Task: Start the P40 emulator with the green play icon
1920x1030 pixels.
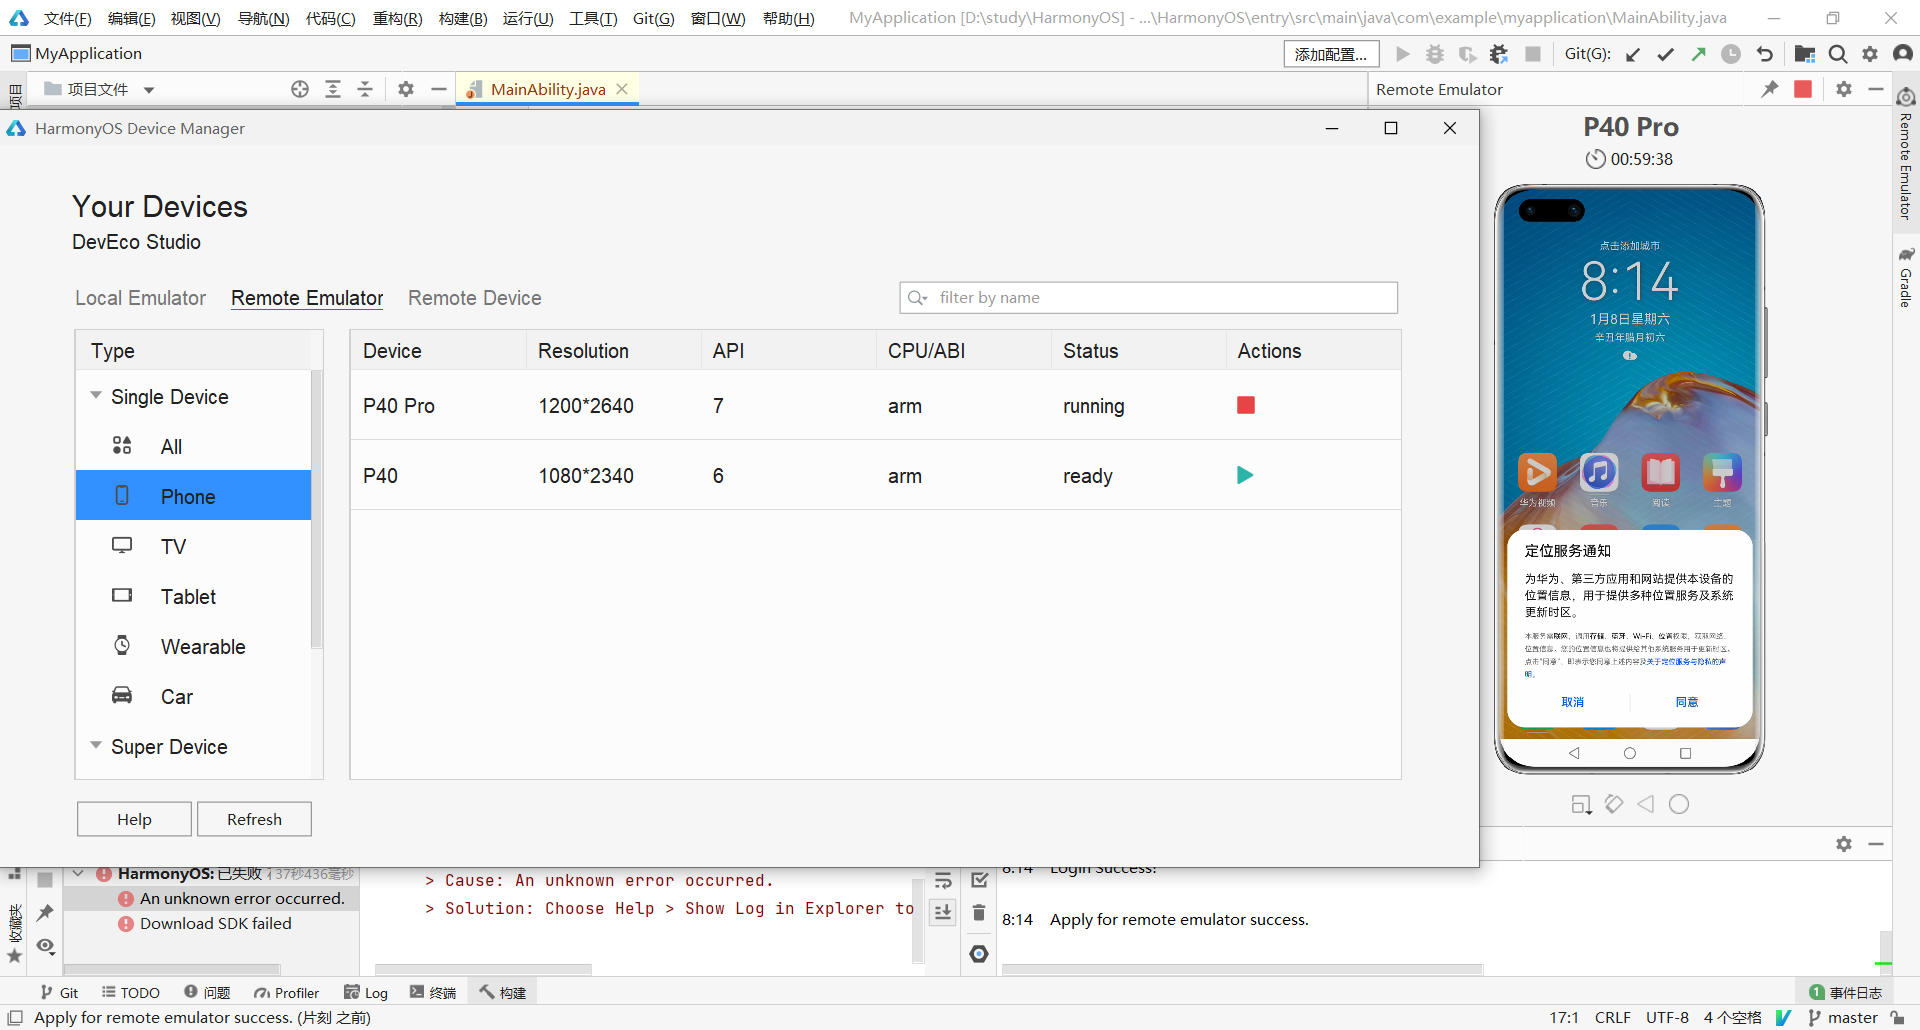Action: click(x=1245, y=475)
